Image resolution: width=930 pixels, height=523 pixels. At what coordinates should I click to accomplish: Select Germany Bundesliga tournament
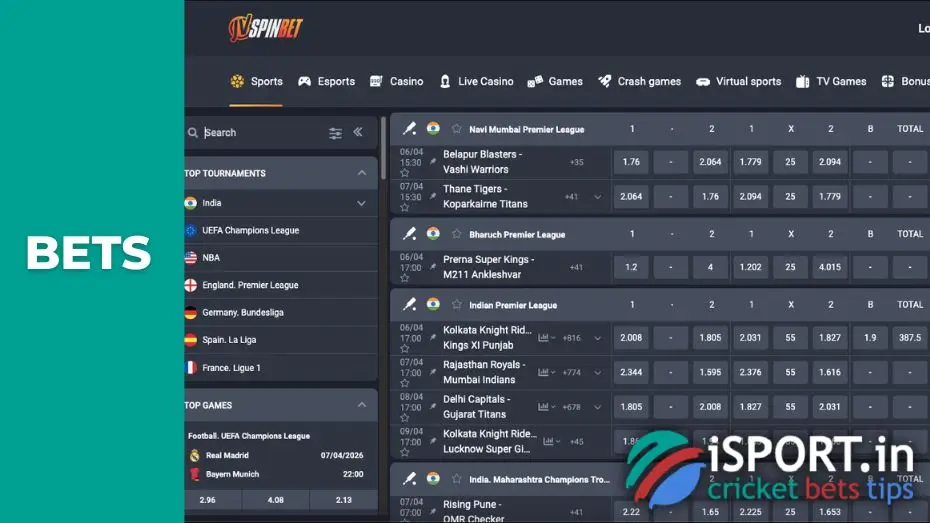280,312
